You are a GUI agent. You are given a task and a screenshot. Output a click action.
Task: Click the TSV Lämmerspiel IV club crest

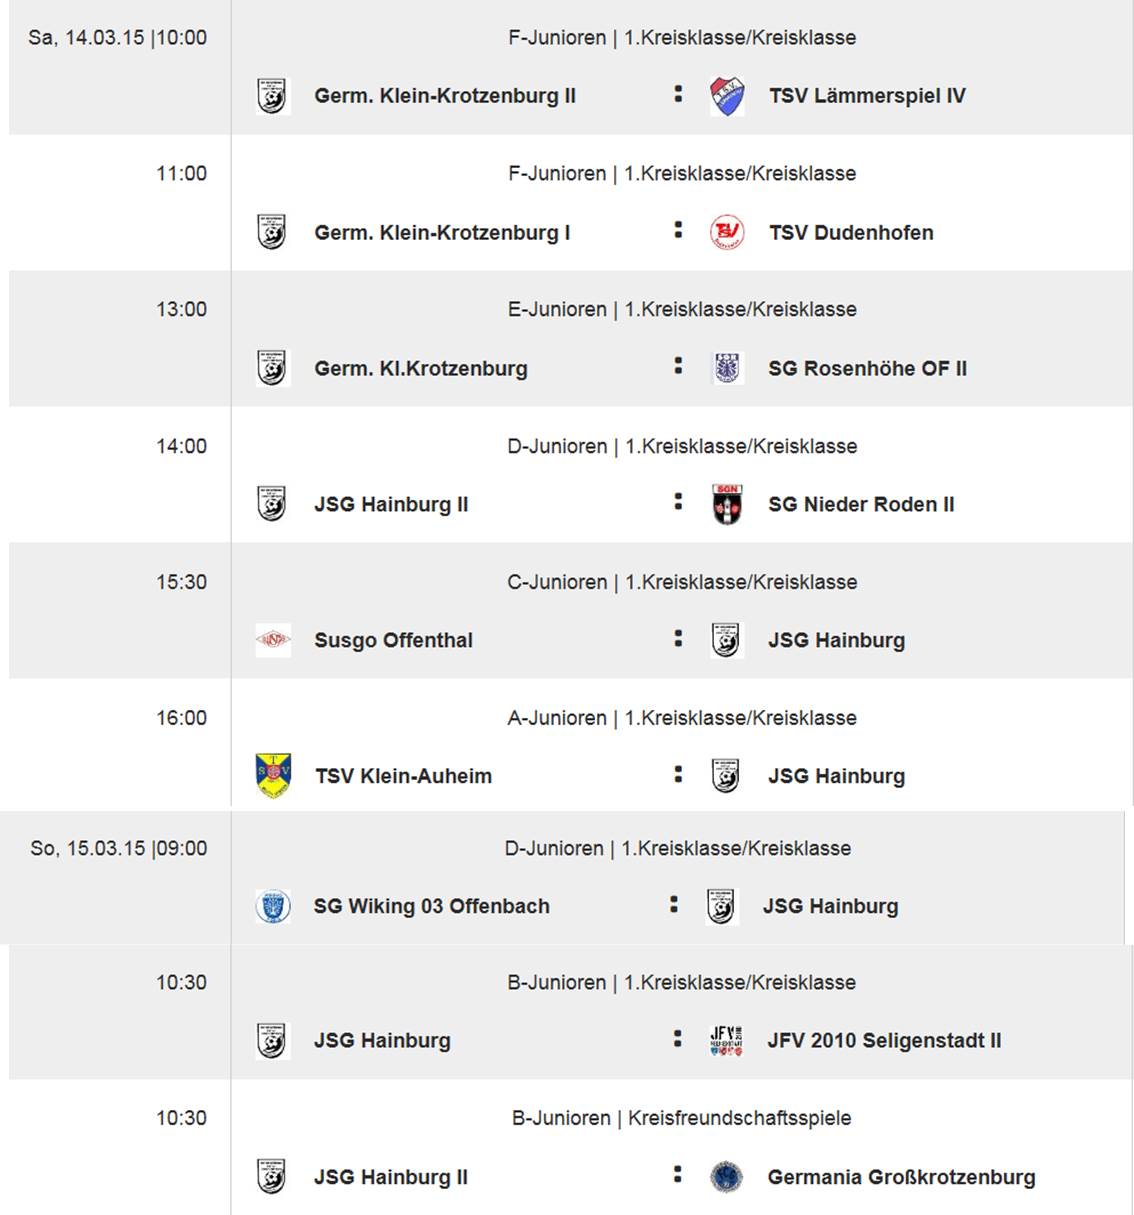pos(727,96)
